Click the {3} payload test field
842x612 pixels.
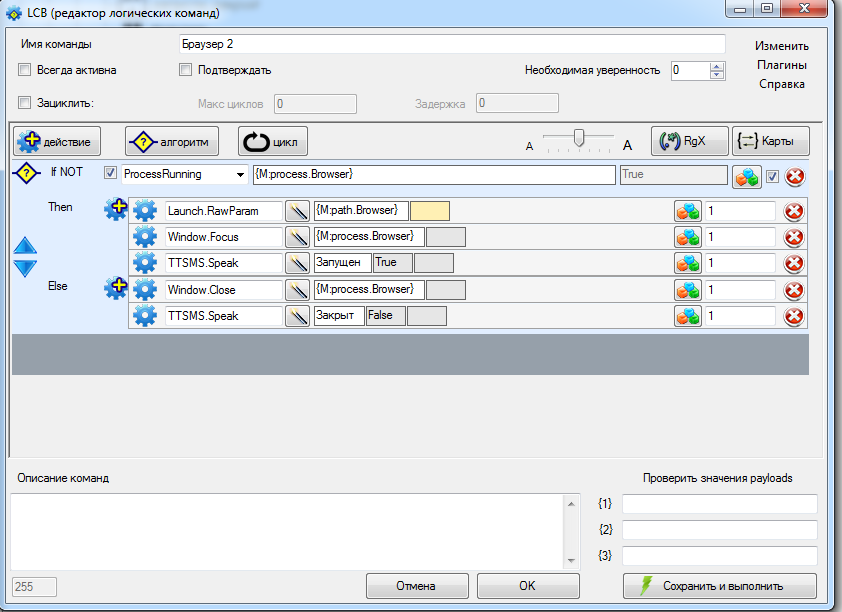pos(720,556)
